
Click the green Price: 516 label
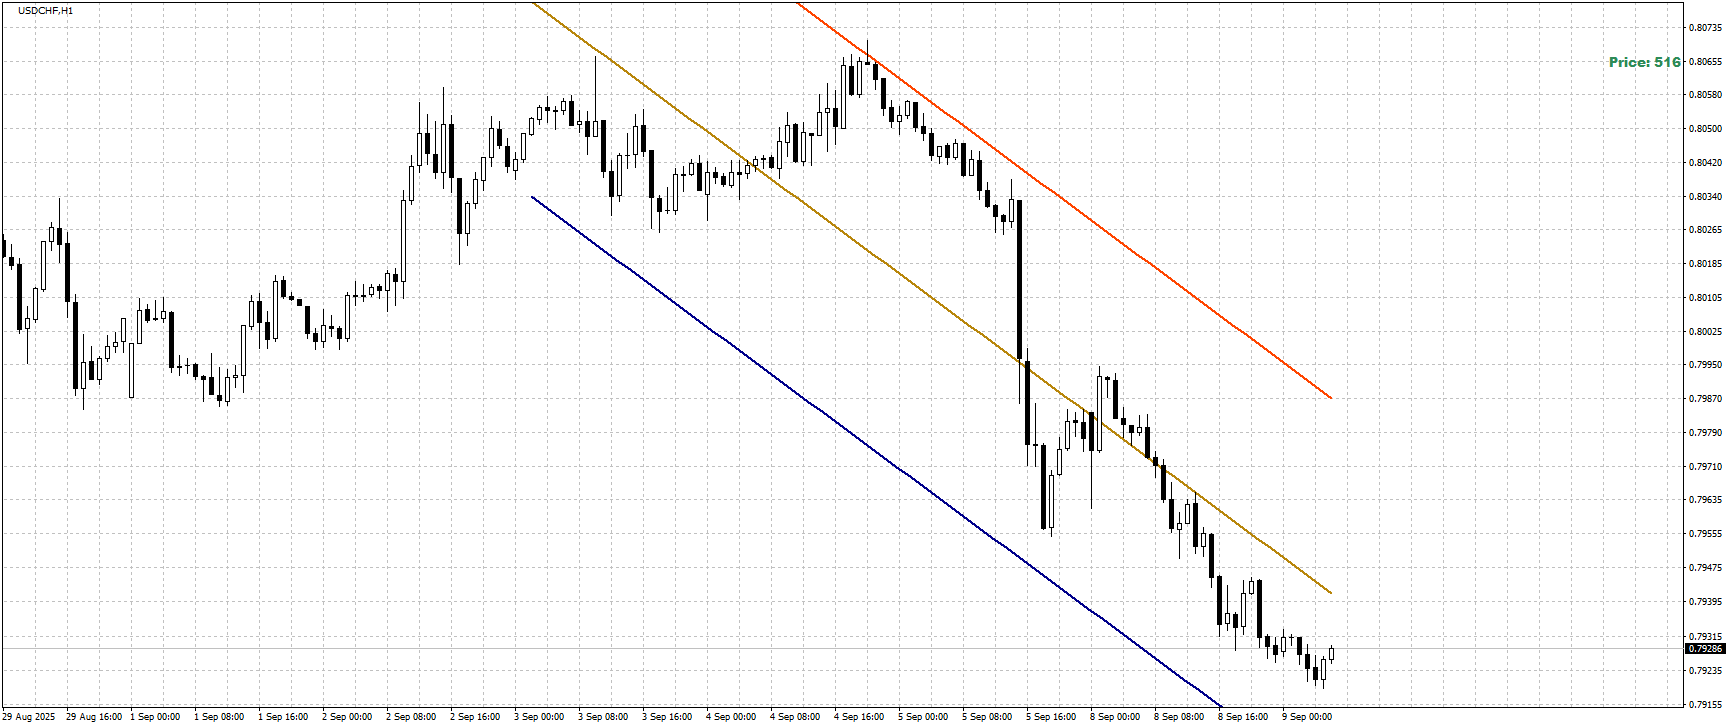point(1644,62)
